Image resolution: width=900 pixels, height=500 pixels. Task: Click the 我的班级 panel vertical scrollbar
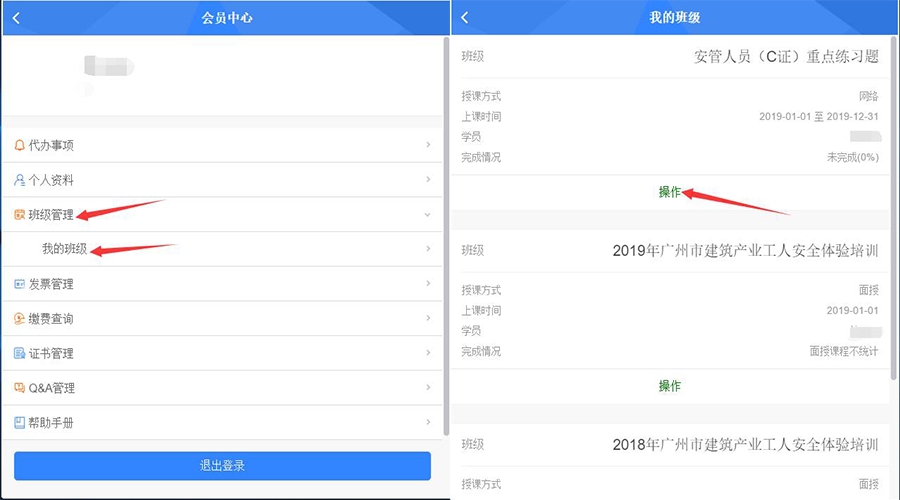(894, 200)
